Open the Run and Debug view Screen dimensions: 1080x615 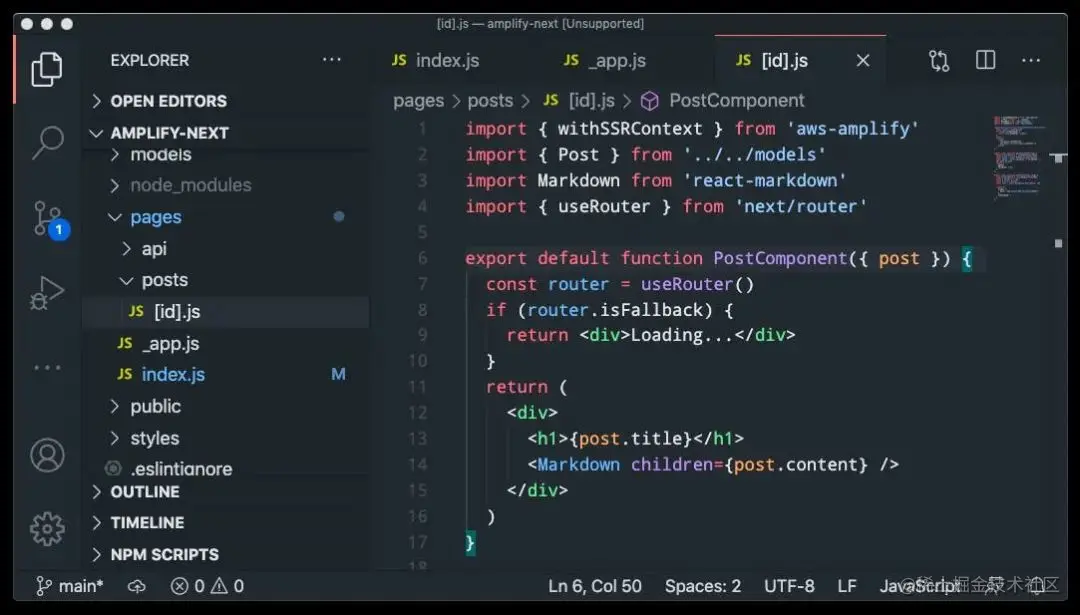coord(48,293)
